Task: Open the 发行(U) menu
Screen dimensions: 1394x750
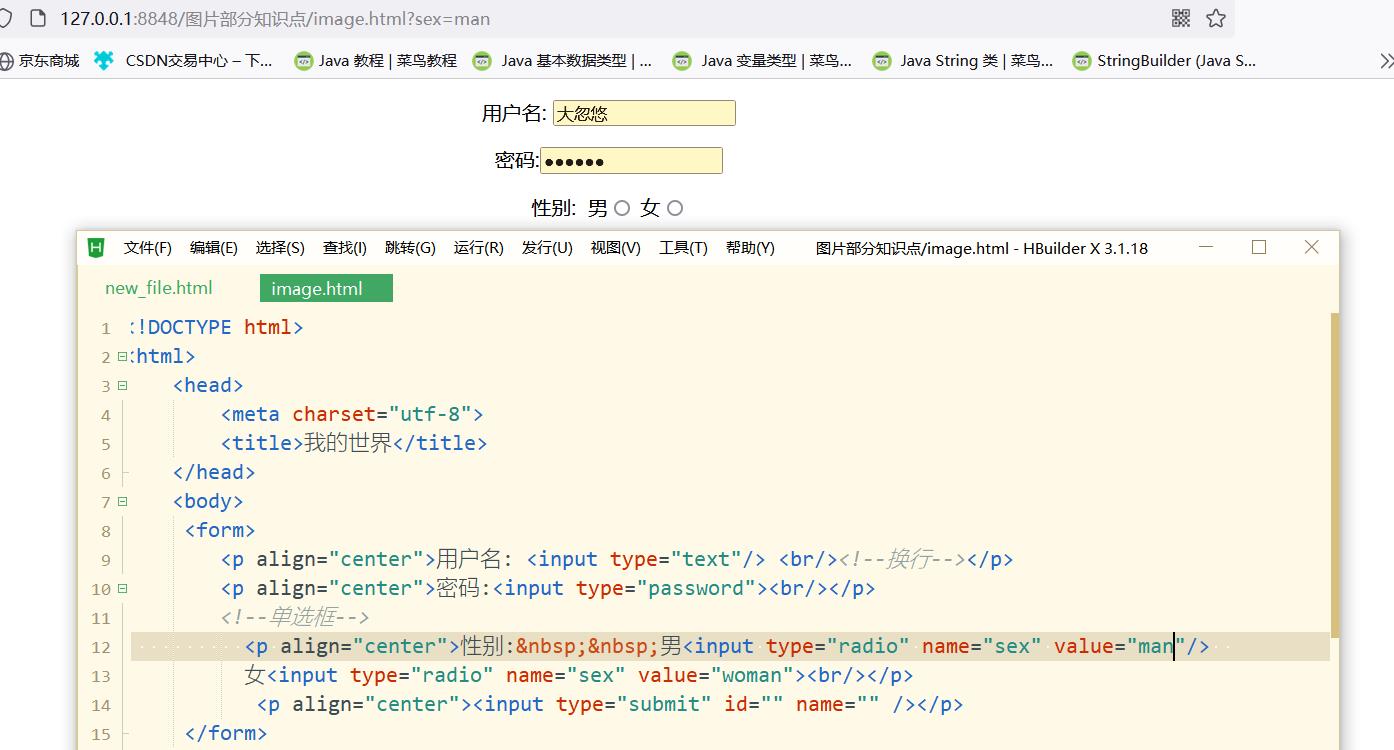Action: pos(547,248)
